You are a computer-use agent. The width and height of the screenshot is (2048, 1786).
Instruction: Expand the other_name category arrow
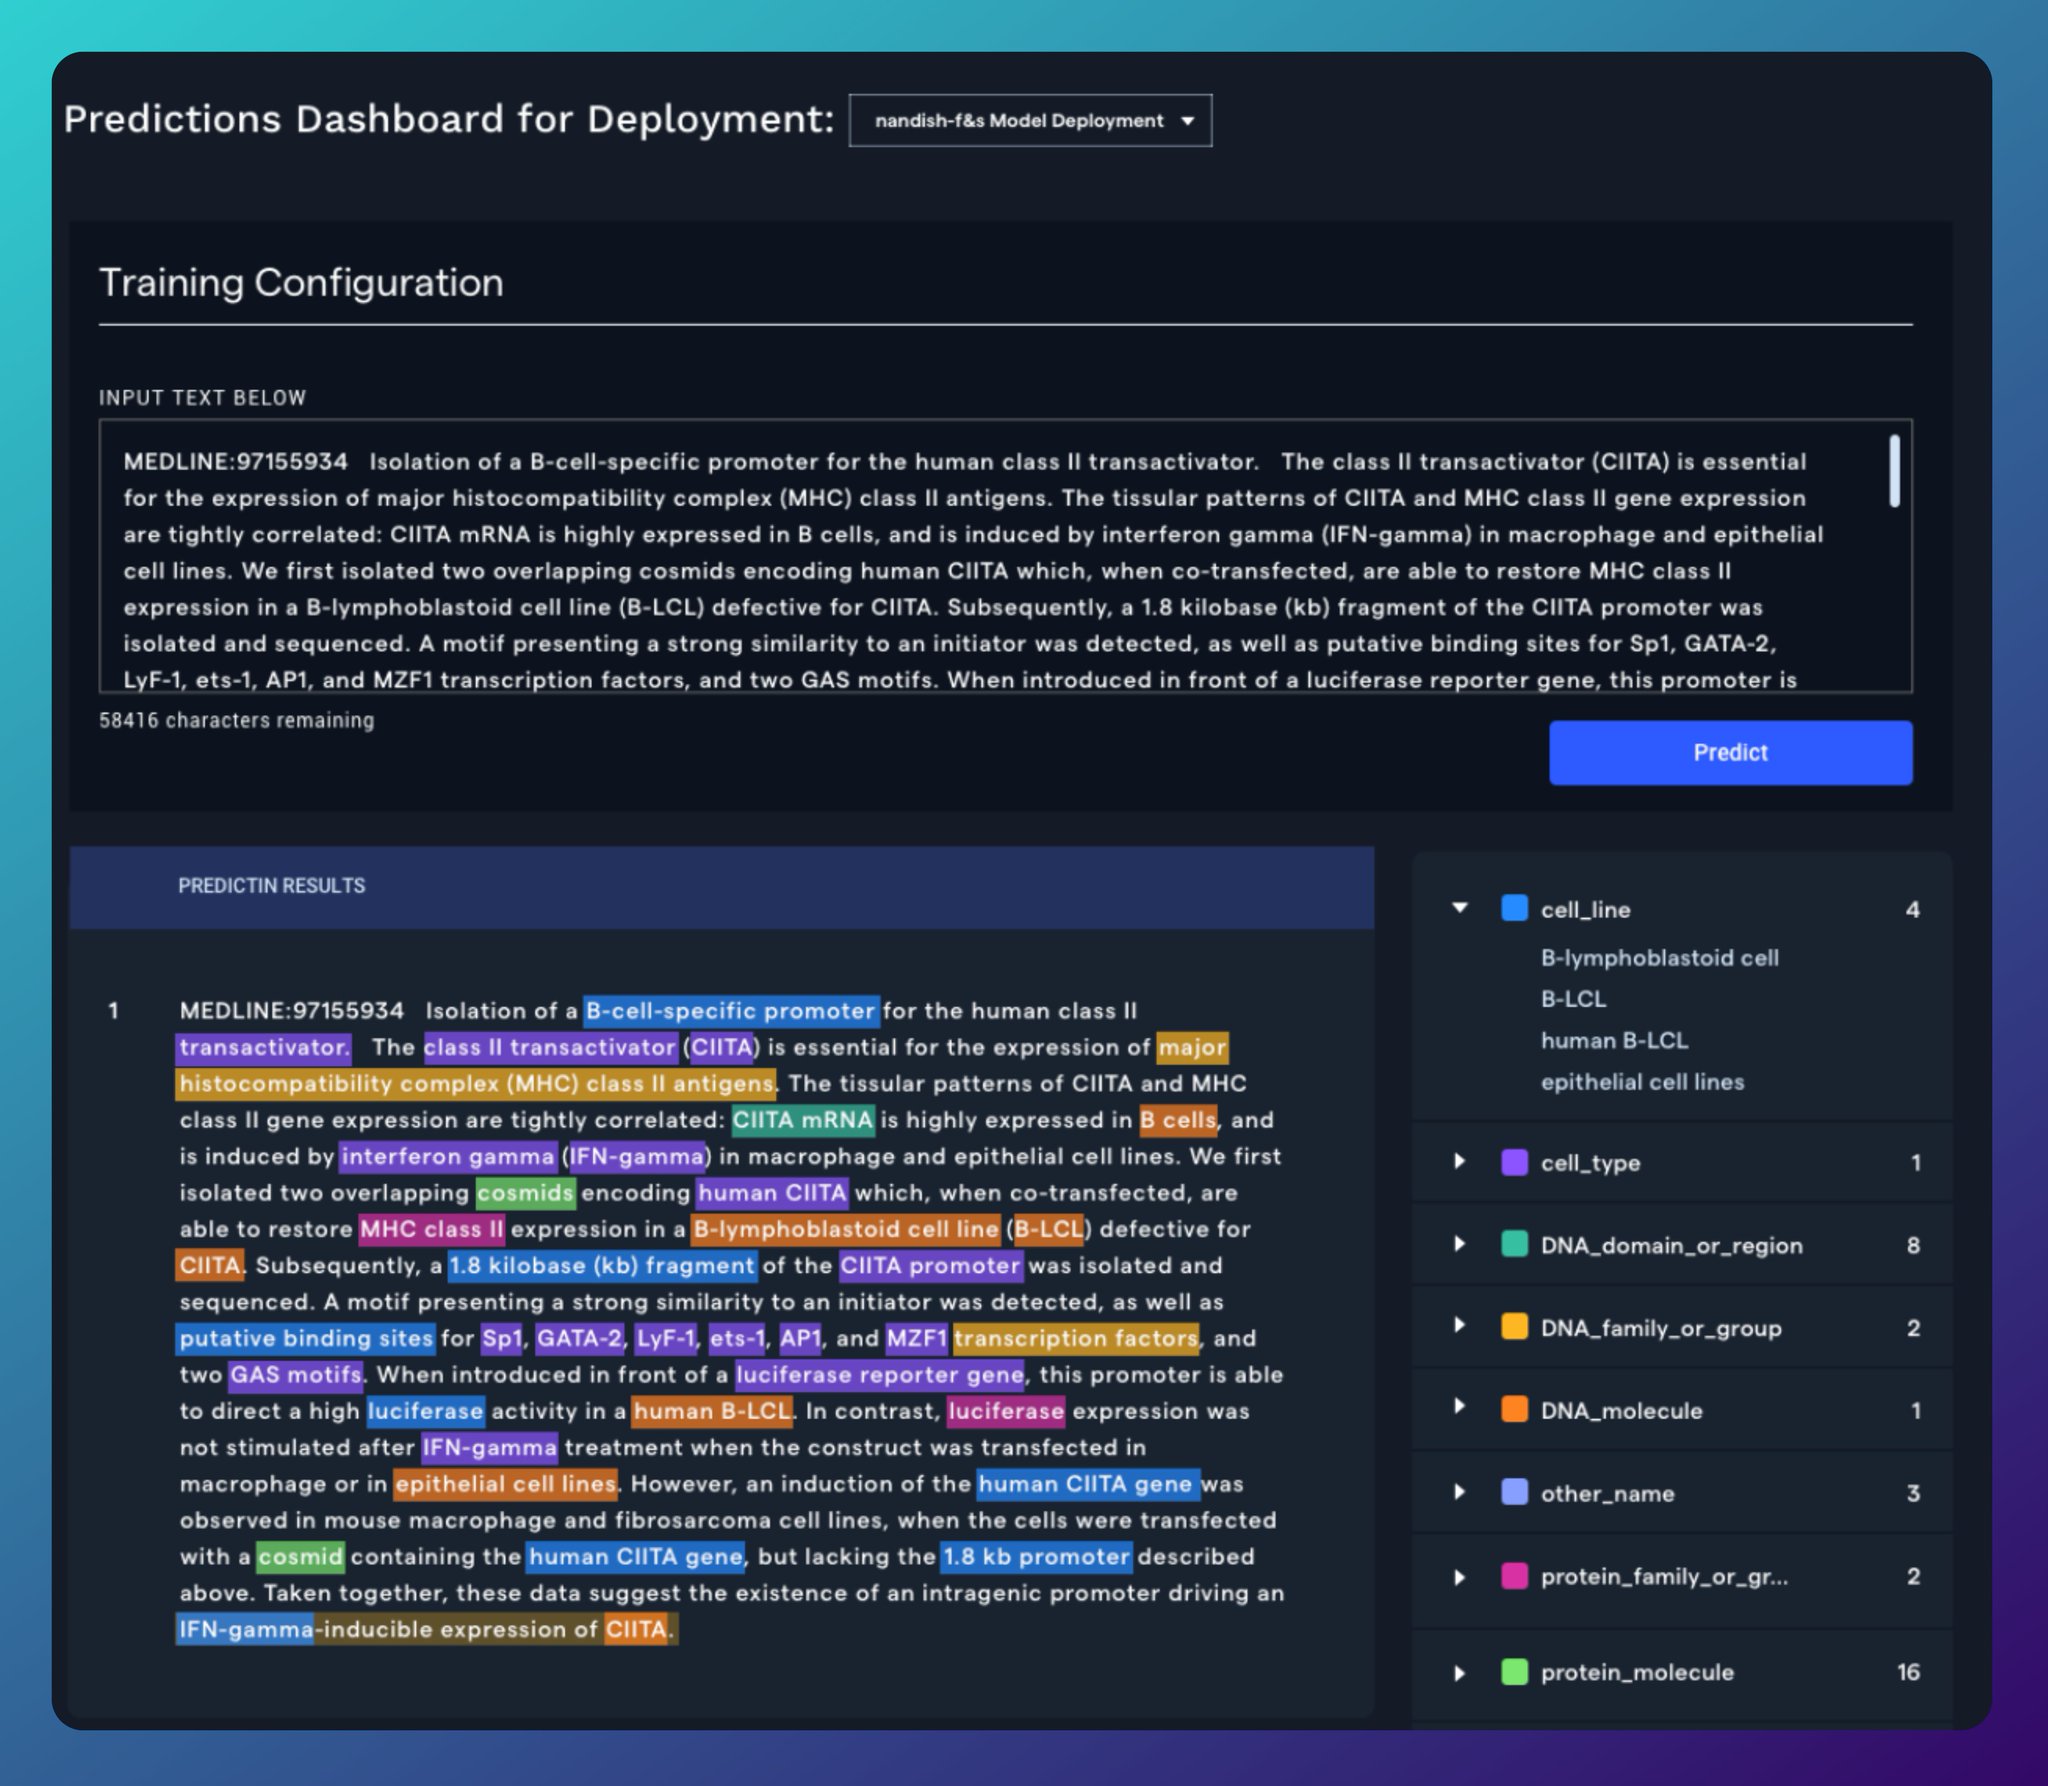pos(1460,1492)
